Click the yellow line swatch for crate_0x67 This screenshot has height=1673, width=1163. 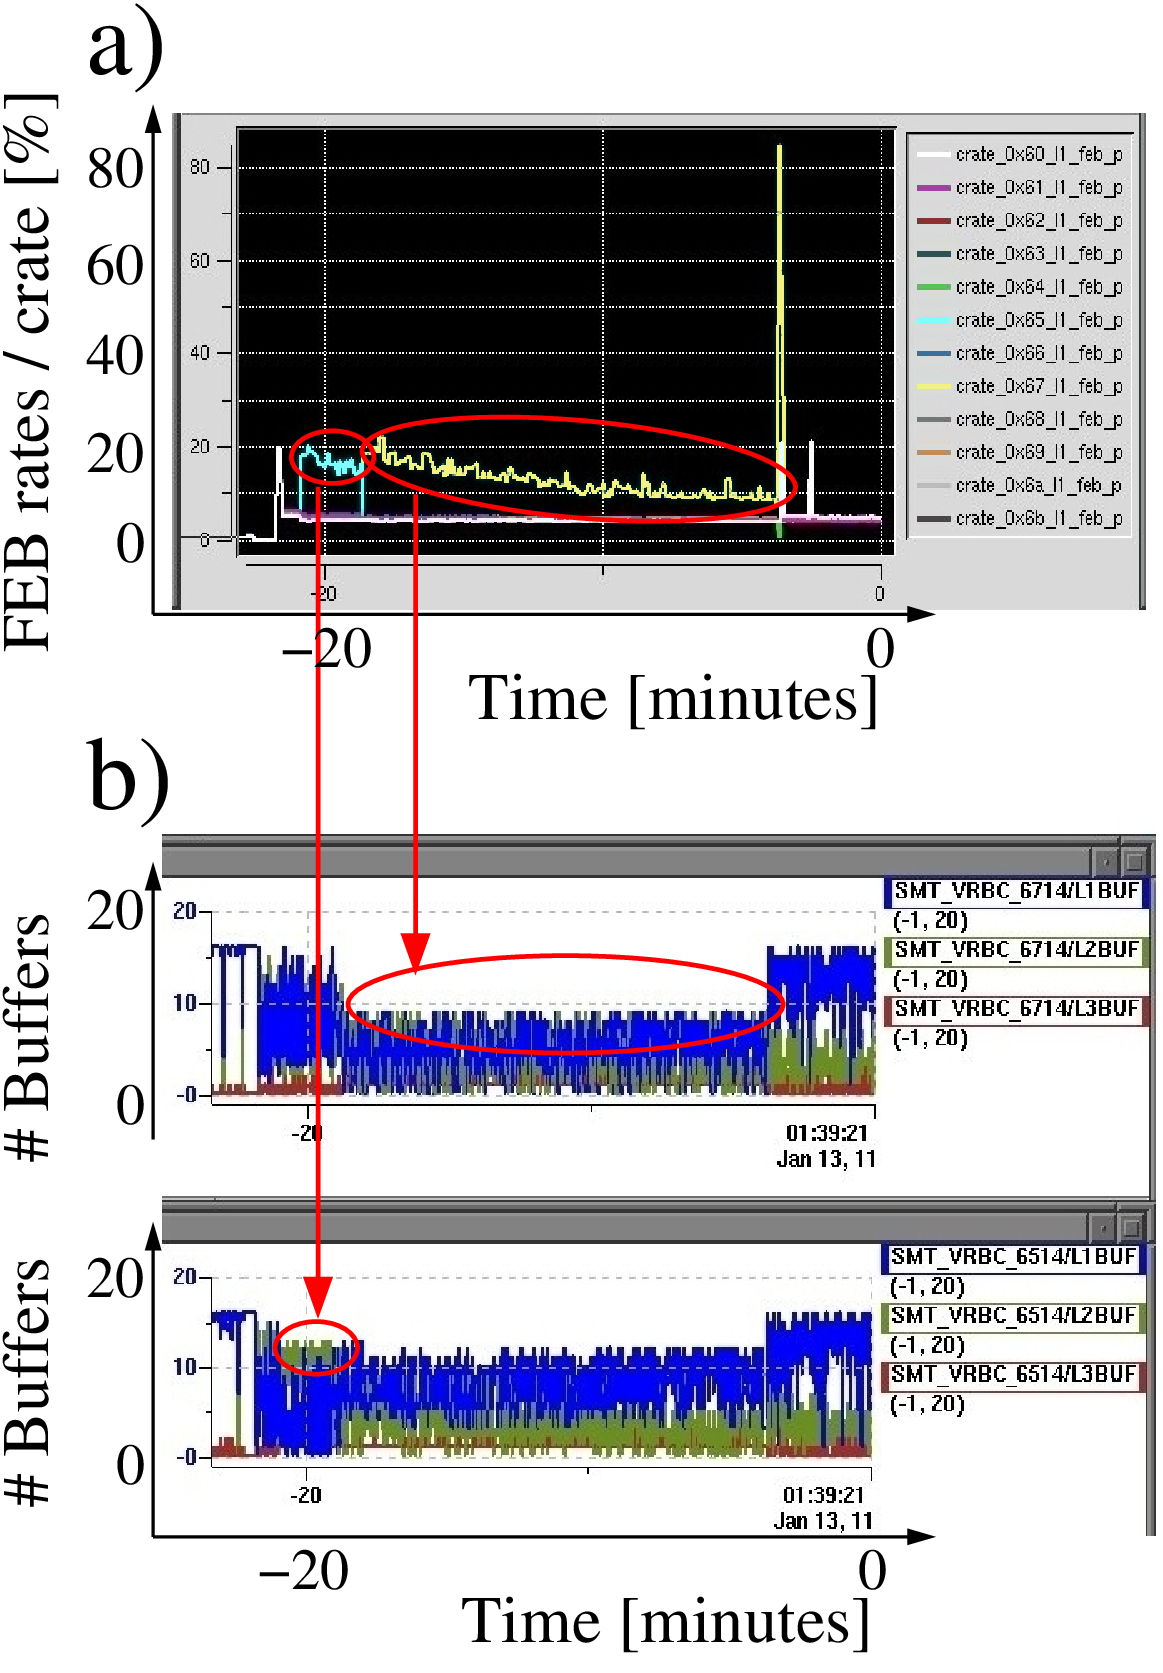[933, 386]
